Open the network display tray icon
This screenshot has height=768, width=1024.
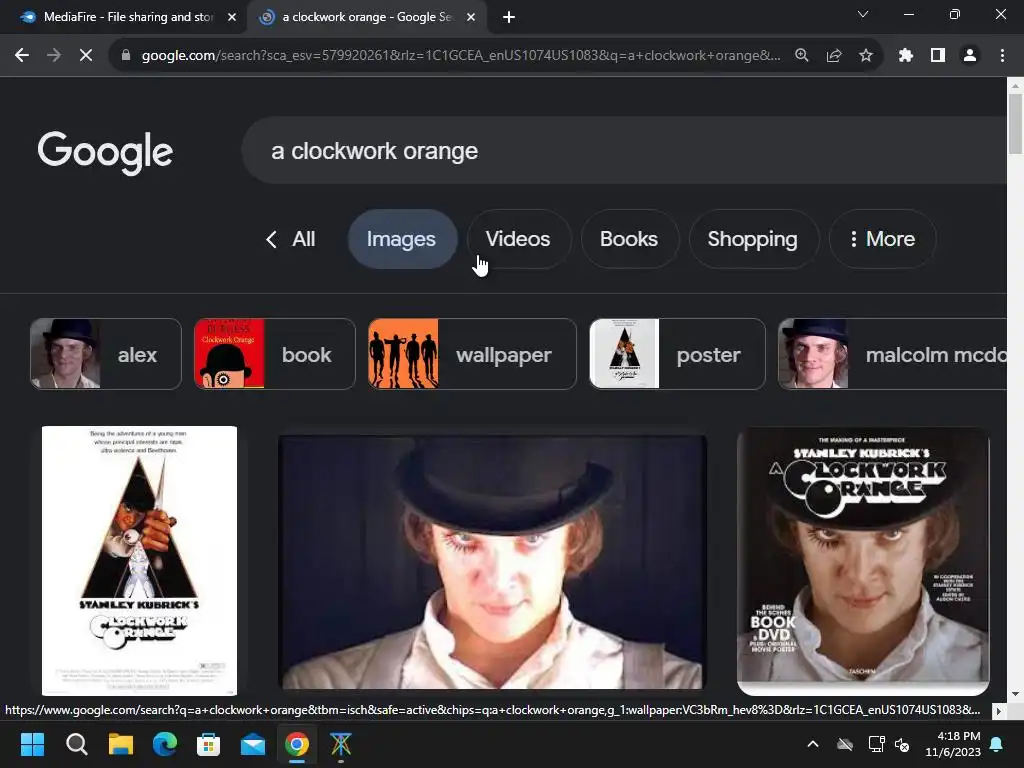tap(876, 744)
